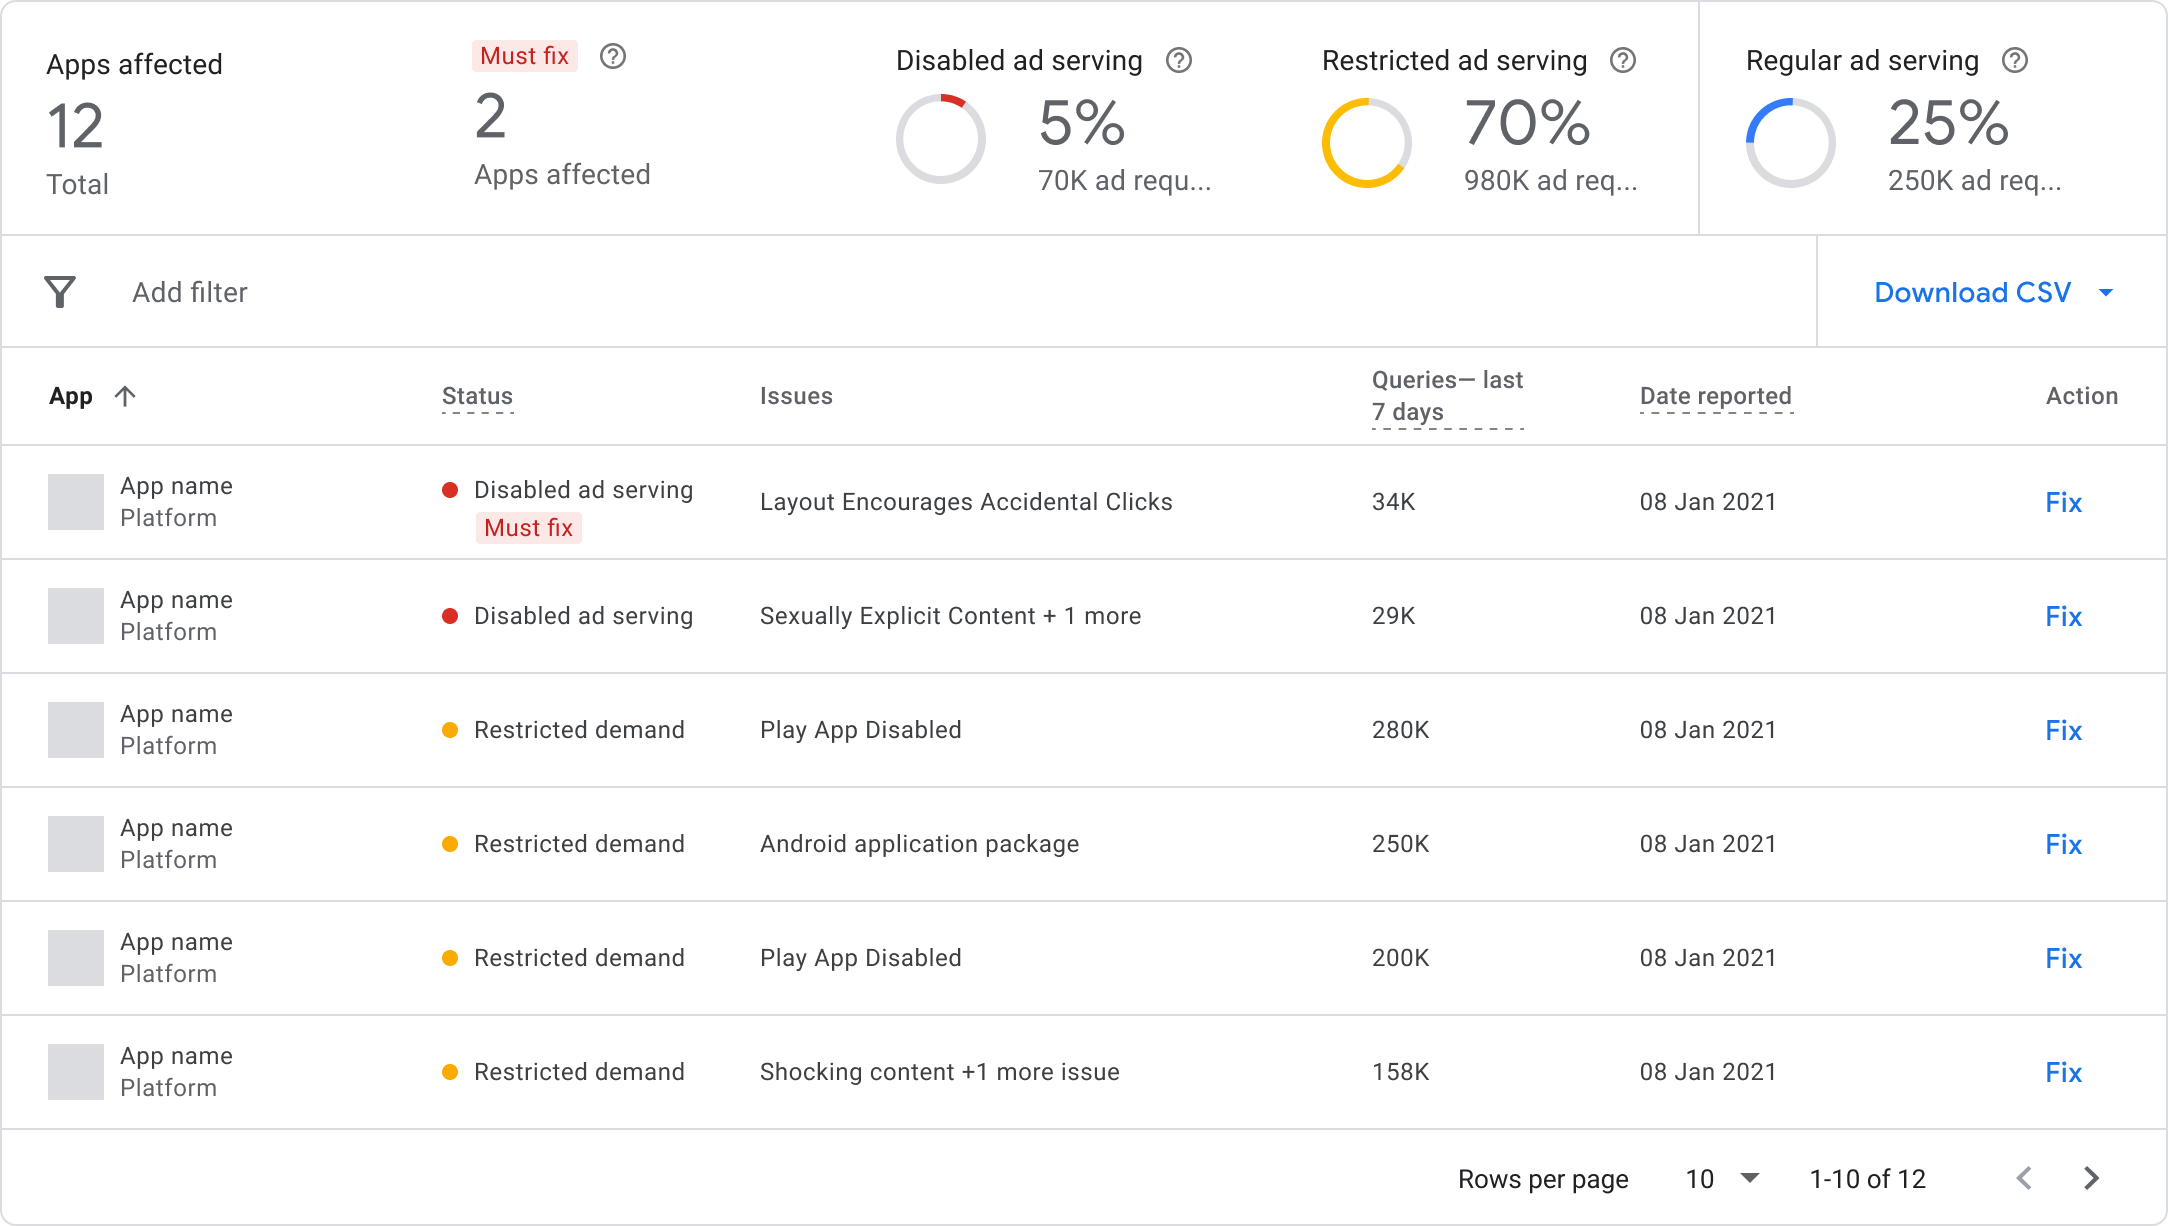Screen dimensions: 2168x1226
Task: Click the yellow Restricted ad serving donut
Action: (x=1366, y=142)
